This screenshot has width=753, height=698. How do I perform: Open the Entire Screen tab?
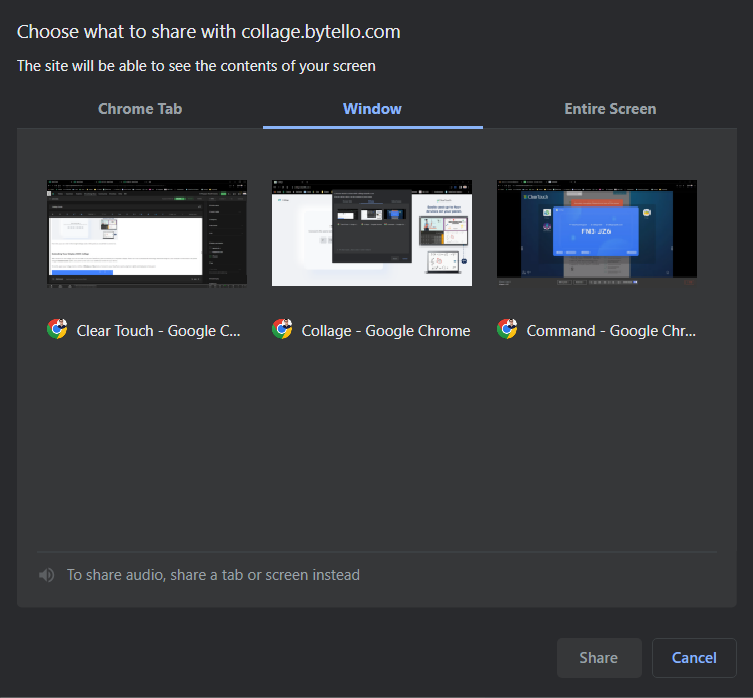[610, 109]
